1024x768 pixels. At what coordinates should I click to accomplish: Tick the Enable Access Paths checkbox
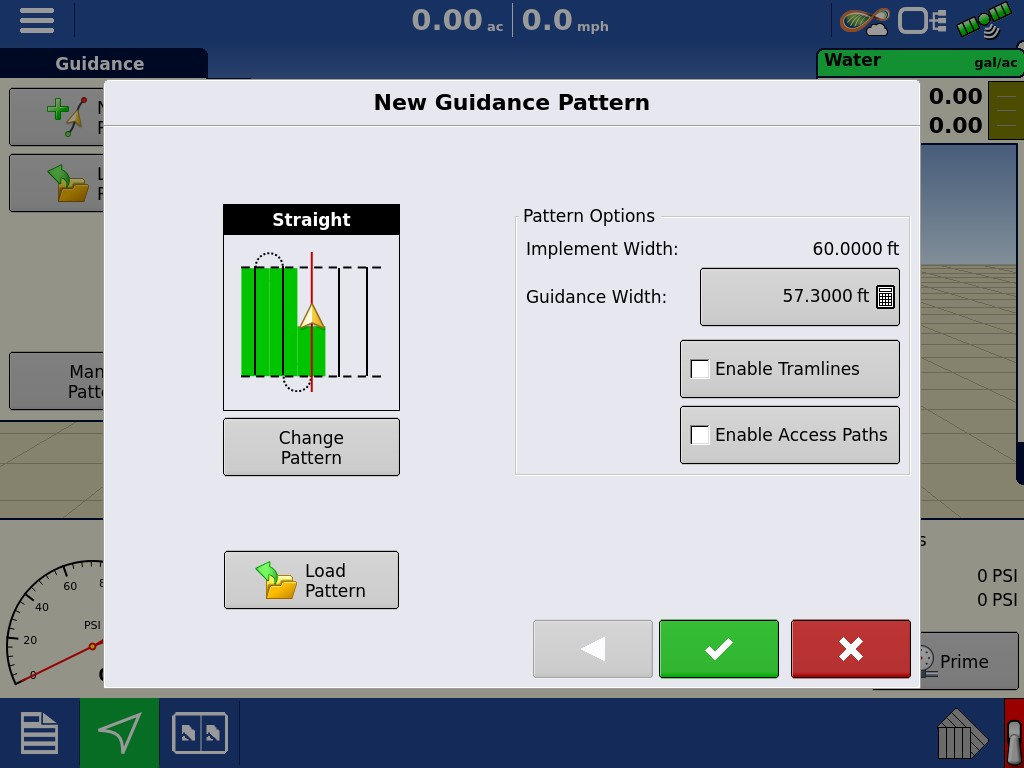[x=700, y=435]
